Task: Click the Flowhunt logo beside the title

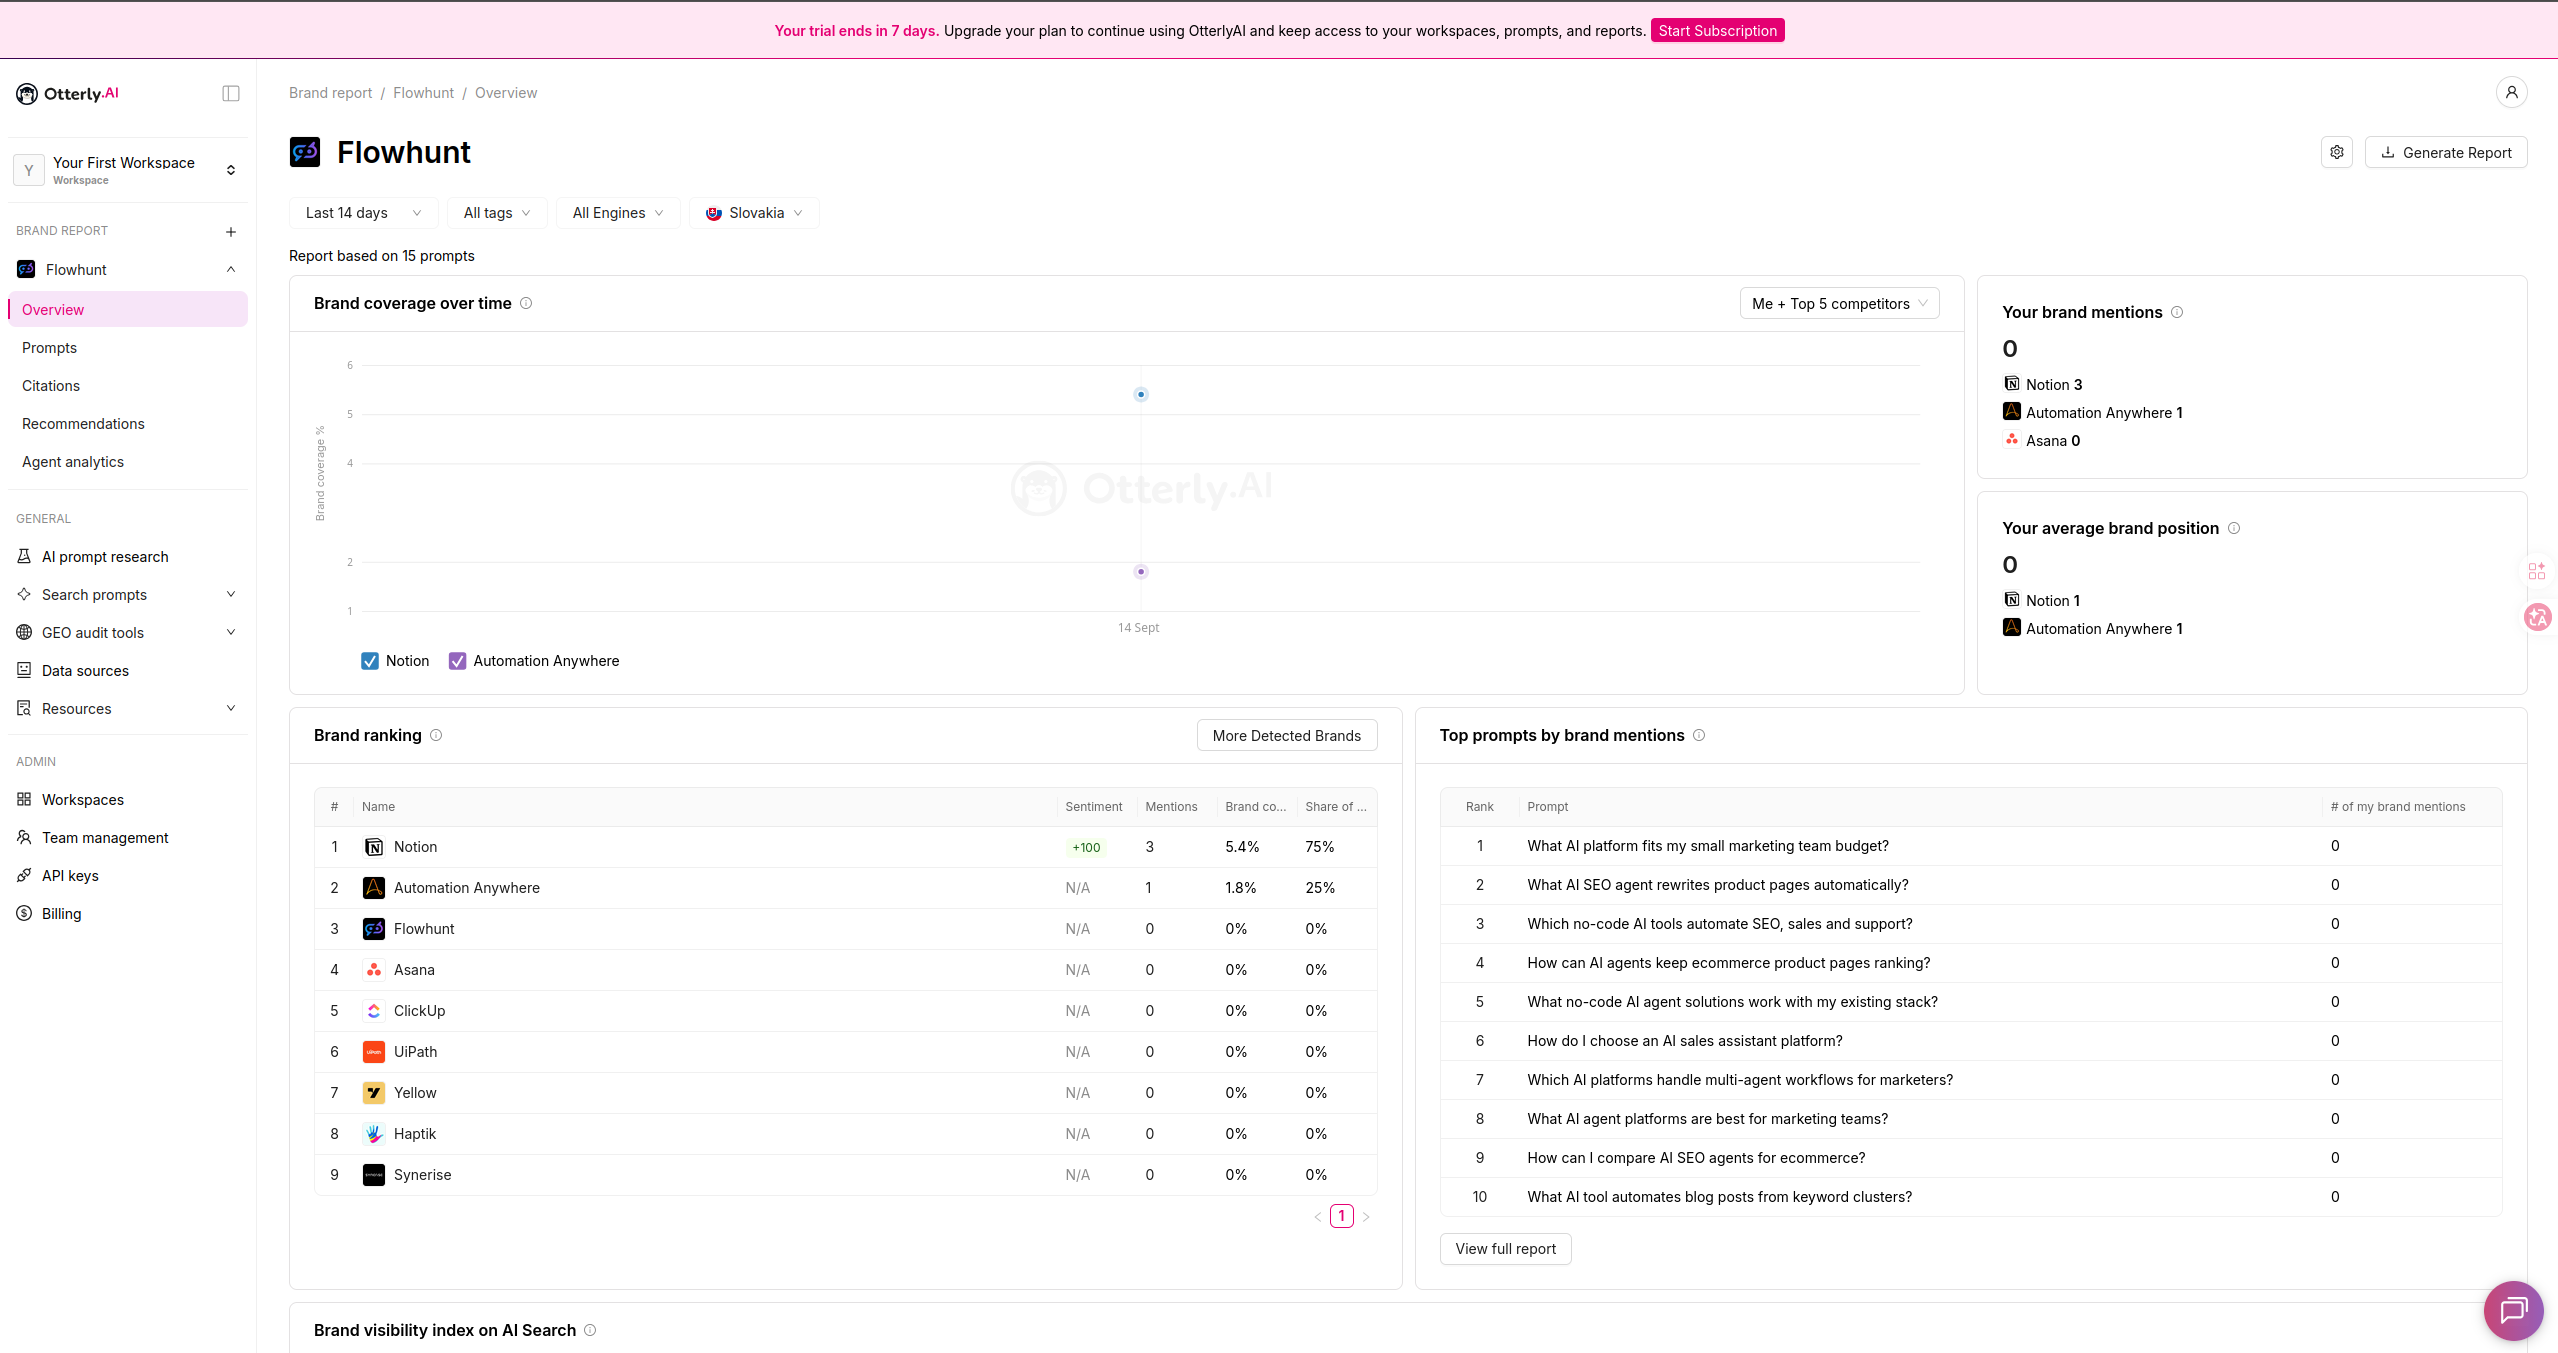Action: pyautogui.click(x=305, y=152)
